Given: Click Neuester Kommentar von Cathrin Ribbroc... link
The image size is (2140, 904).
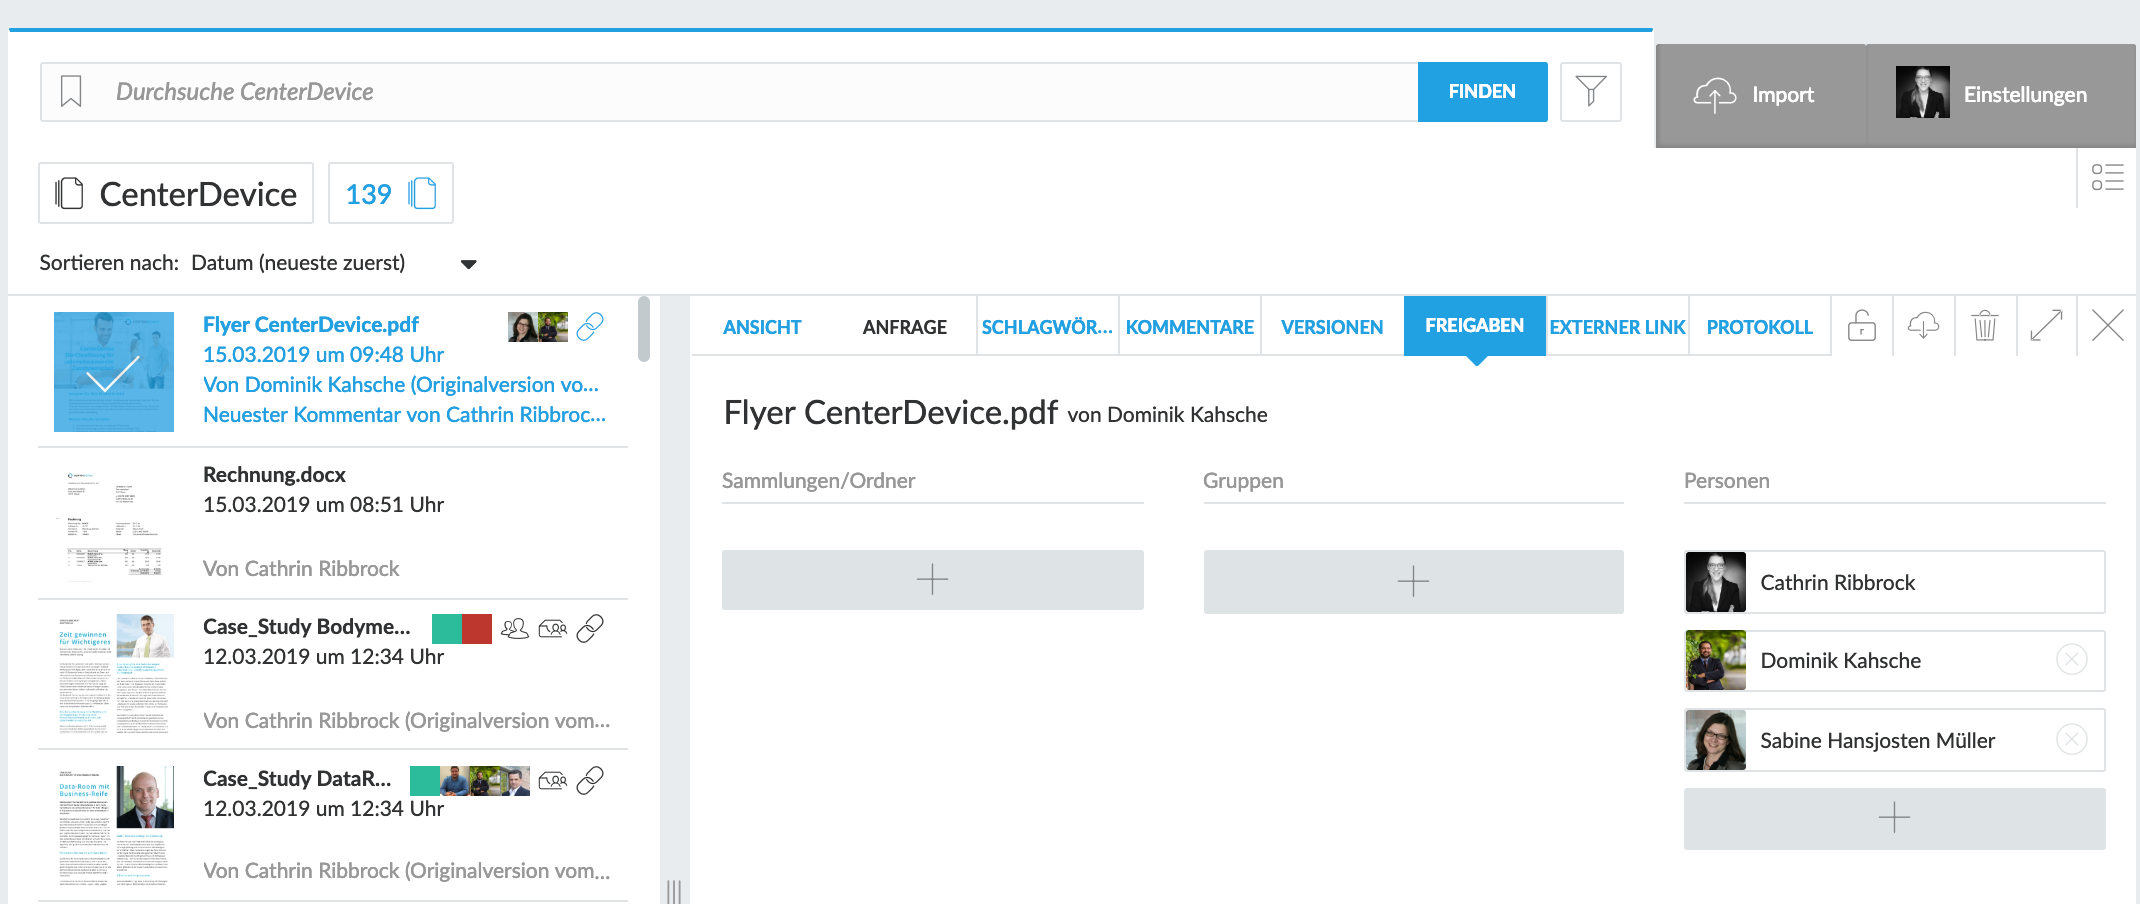Looking at the screenshot, I should pos(404,415).
